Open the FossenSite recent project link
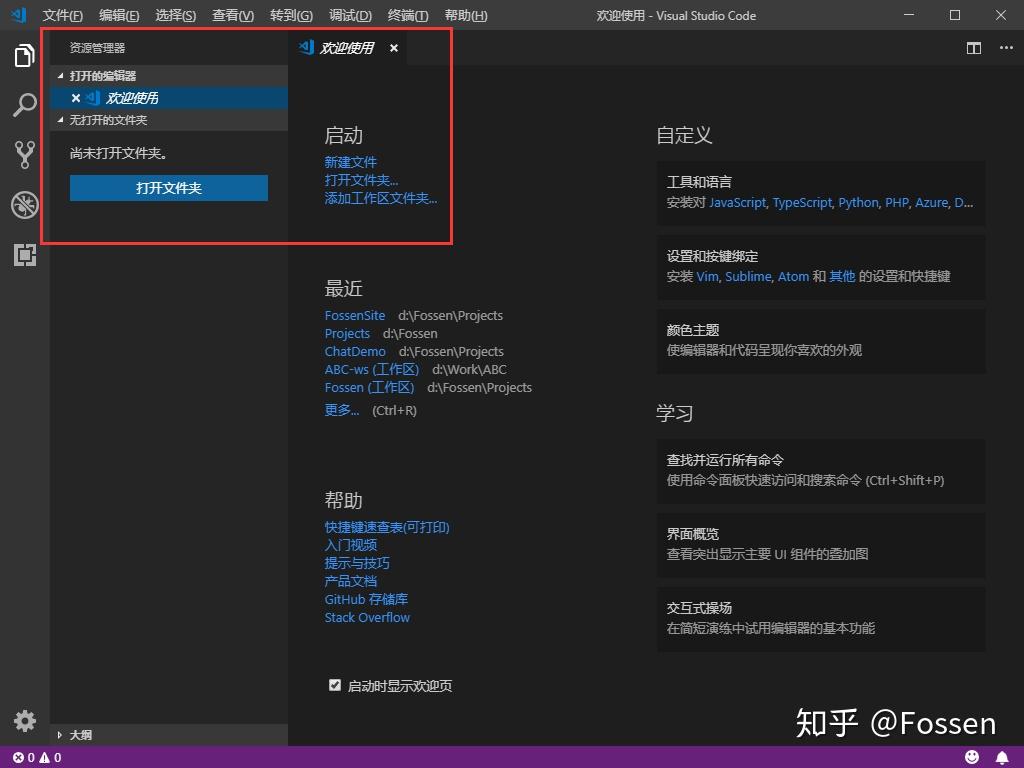This screenshot has height=768, width=1024. (x=355, y=315)
